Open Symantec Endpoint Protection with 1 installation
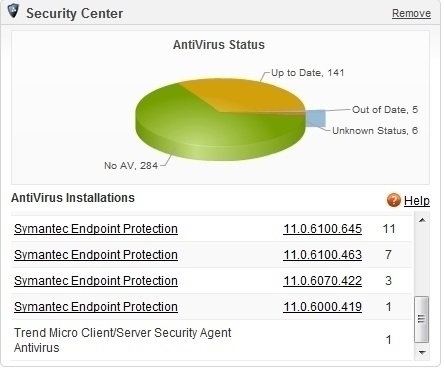444x371 pixels. pos(96,307)
